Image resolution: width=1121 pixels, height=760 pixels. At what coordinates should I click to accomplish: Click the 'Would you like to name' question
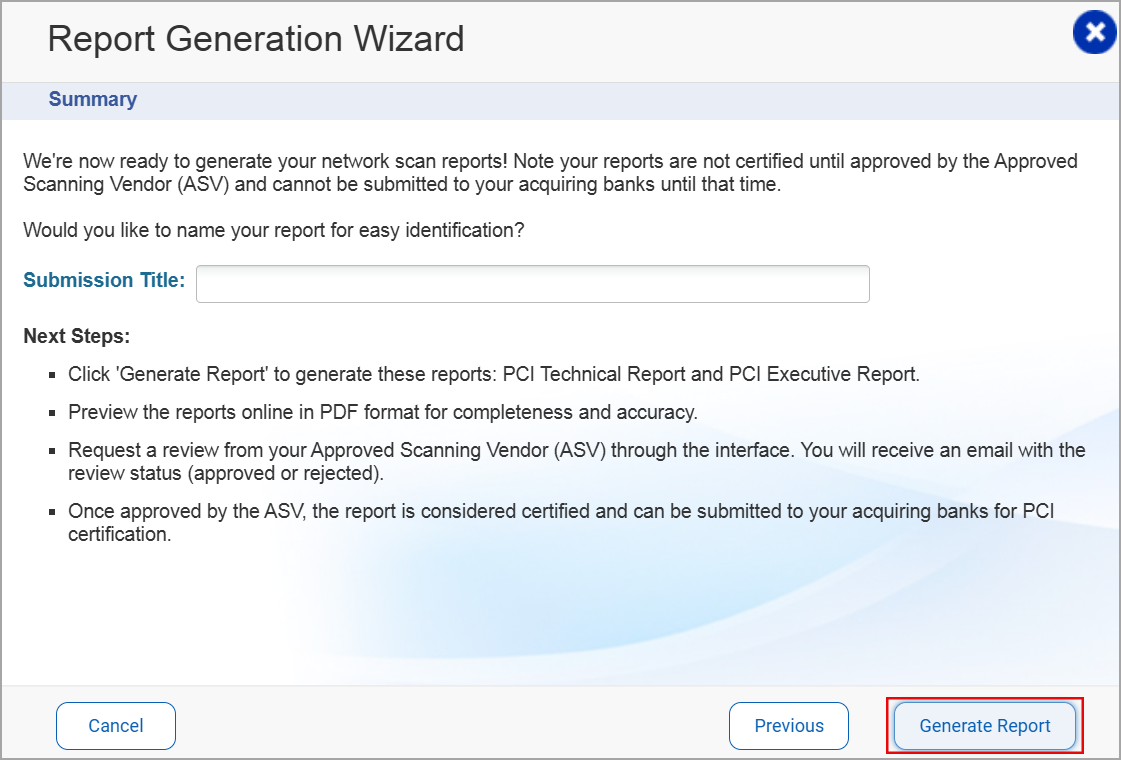click(x=274, y=230)
